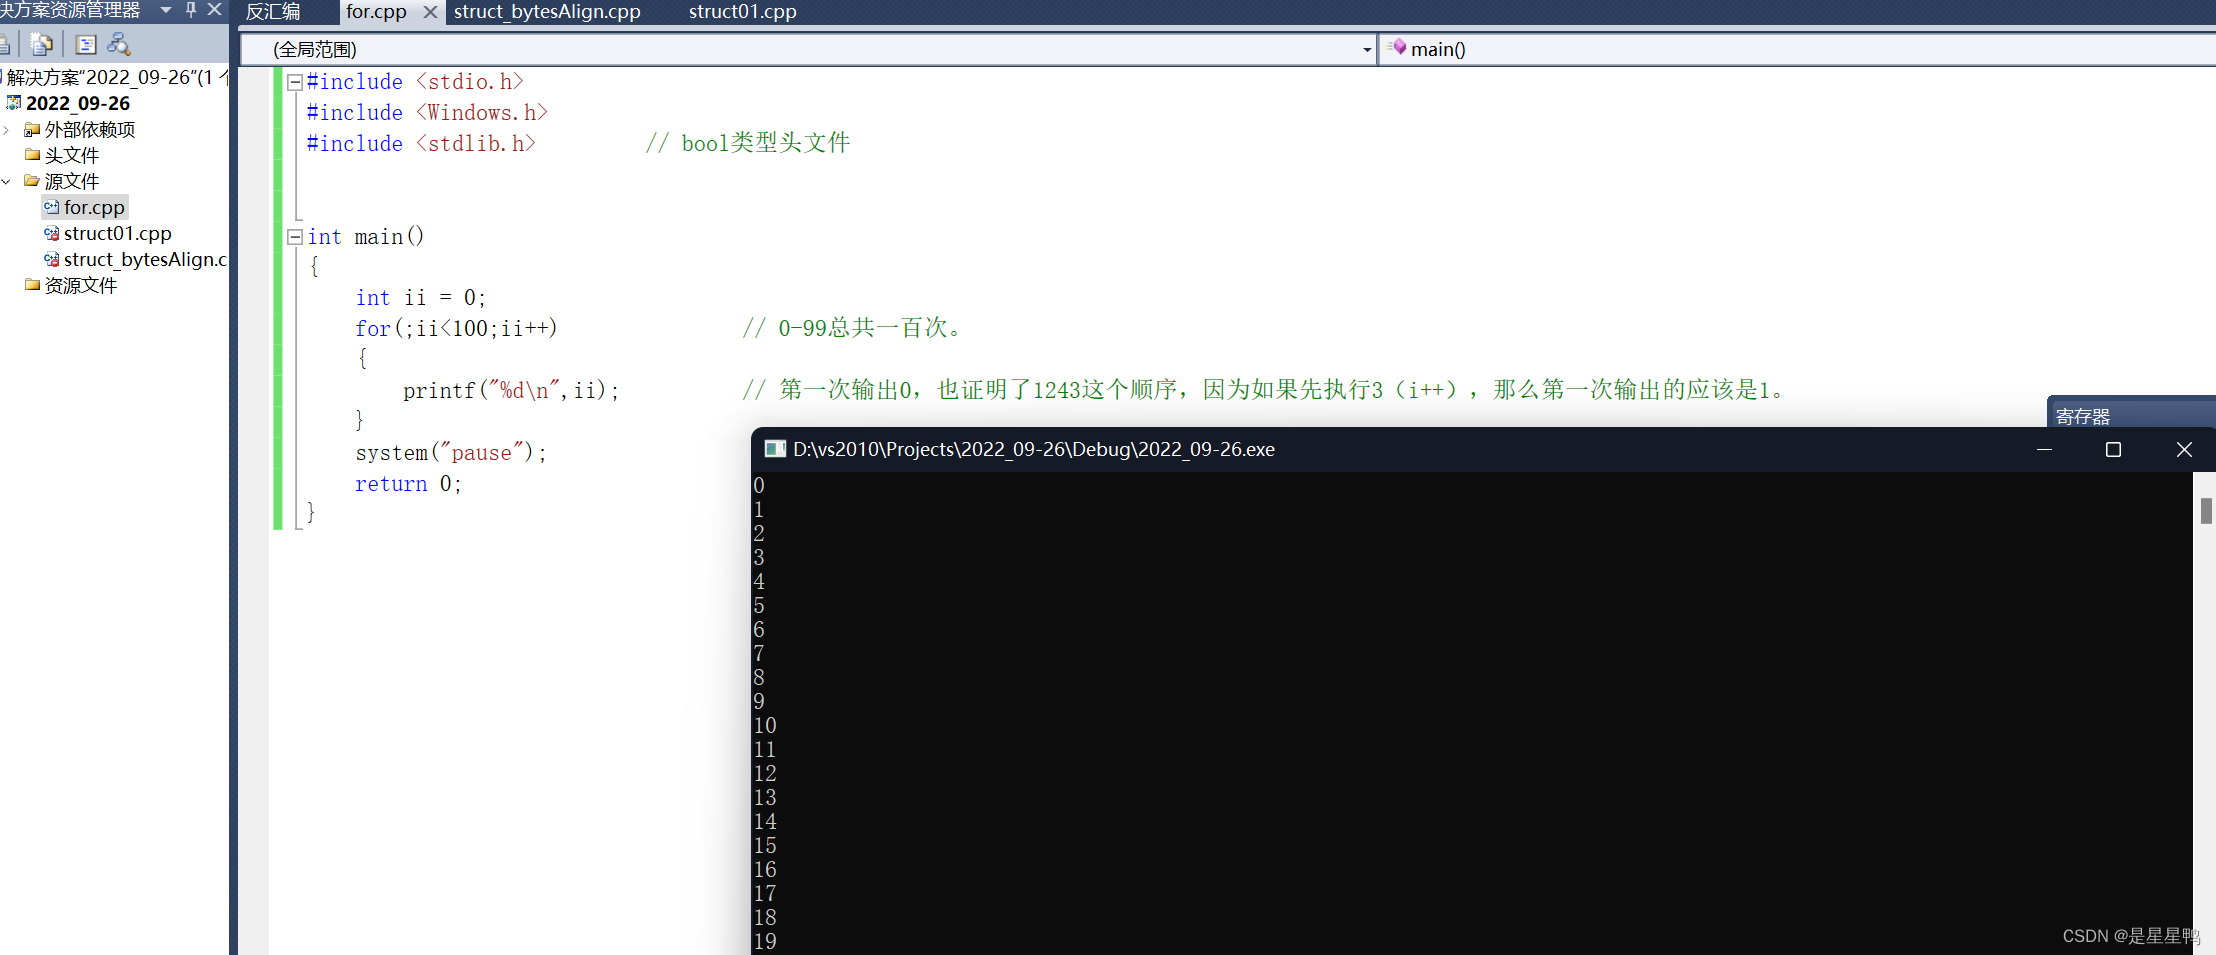The image size is (2216, 955).
Task: Click the // bool类型头文件 comment
Action: click(x=748, y=143)
